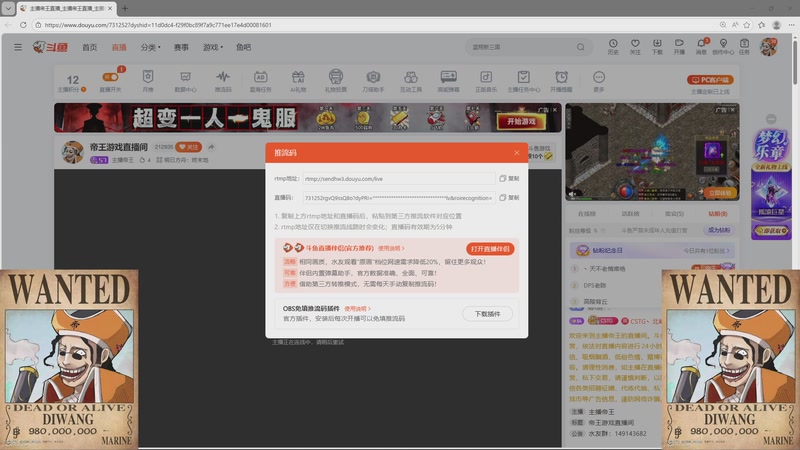The image size is (800, 450).
Task: Go to 赛事 in top navigation
Action: pos(181,47)
